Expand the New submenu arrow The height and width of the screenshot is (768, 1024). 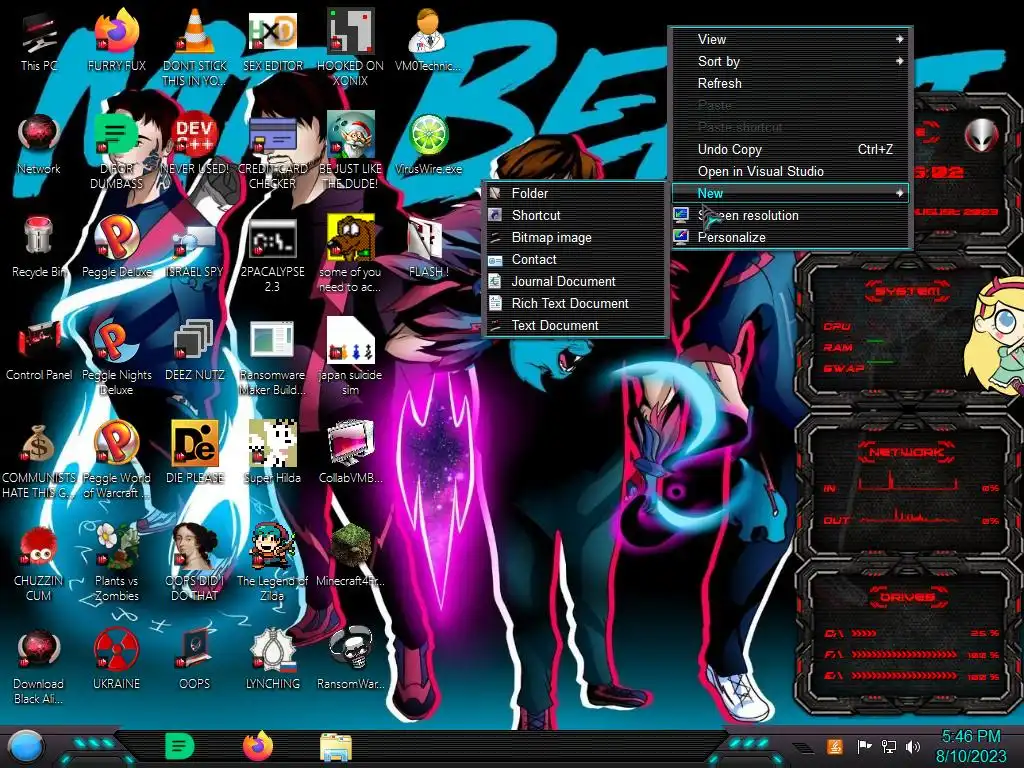point(899,193)
